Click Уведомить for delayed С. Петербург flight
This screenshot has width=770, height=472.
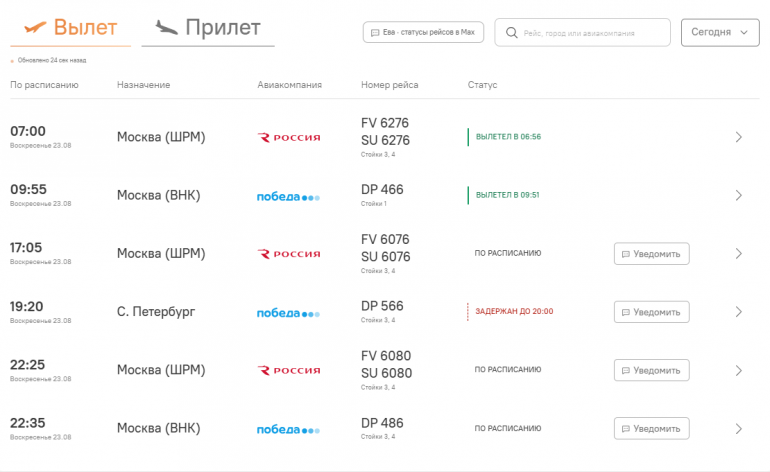(x=652, y=312)
